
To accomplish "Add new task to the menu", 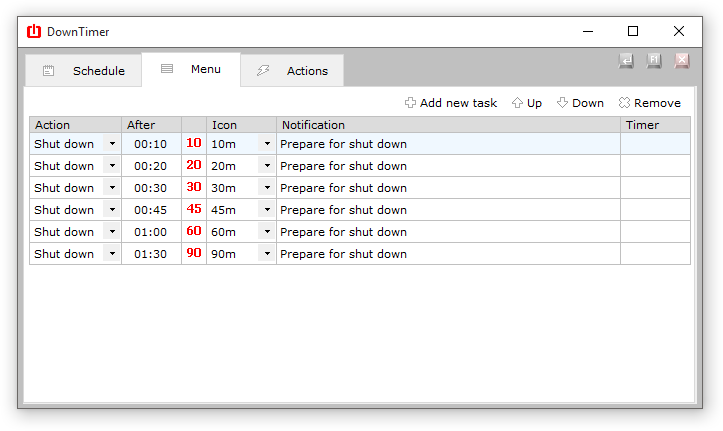I will tap(451, 103).
